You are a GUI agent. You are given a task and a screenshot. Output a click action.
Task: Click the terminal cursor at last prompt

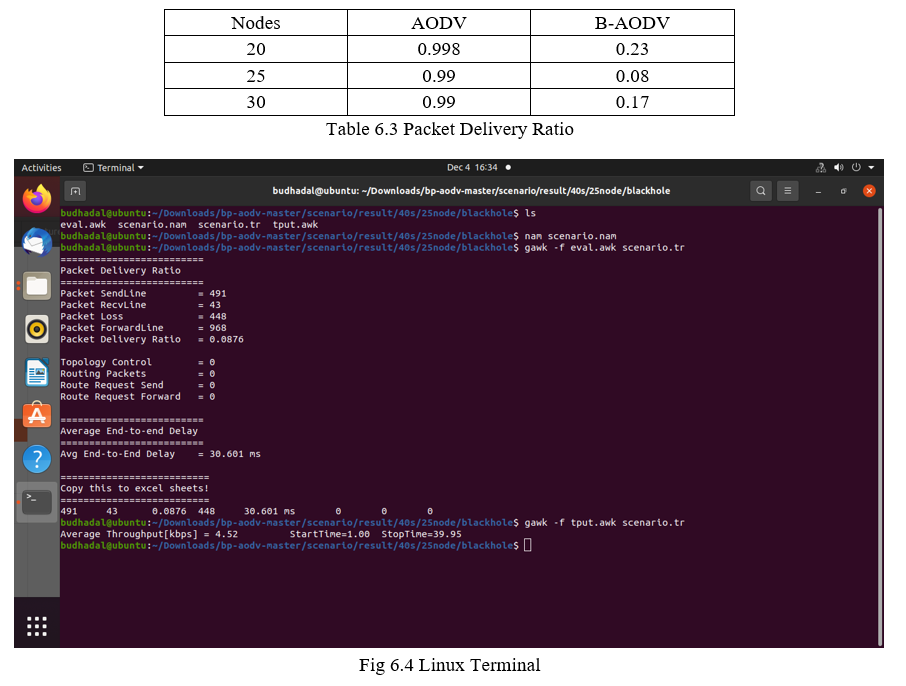click(x=528, y=545)
